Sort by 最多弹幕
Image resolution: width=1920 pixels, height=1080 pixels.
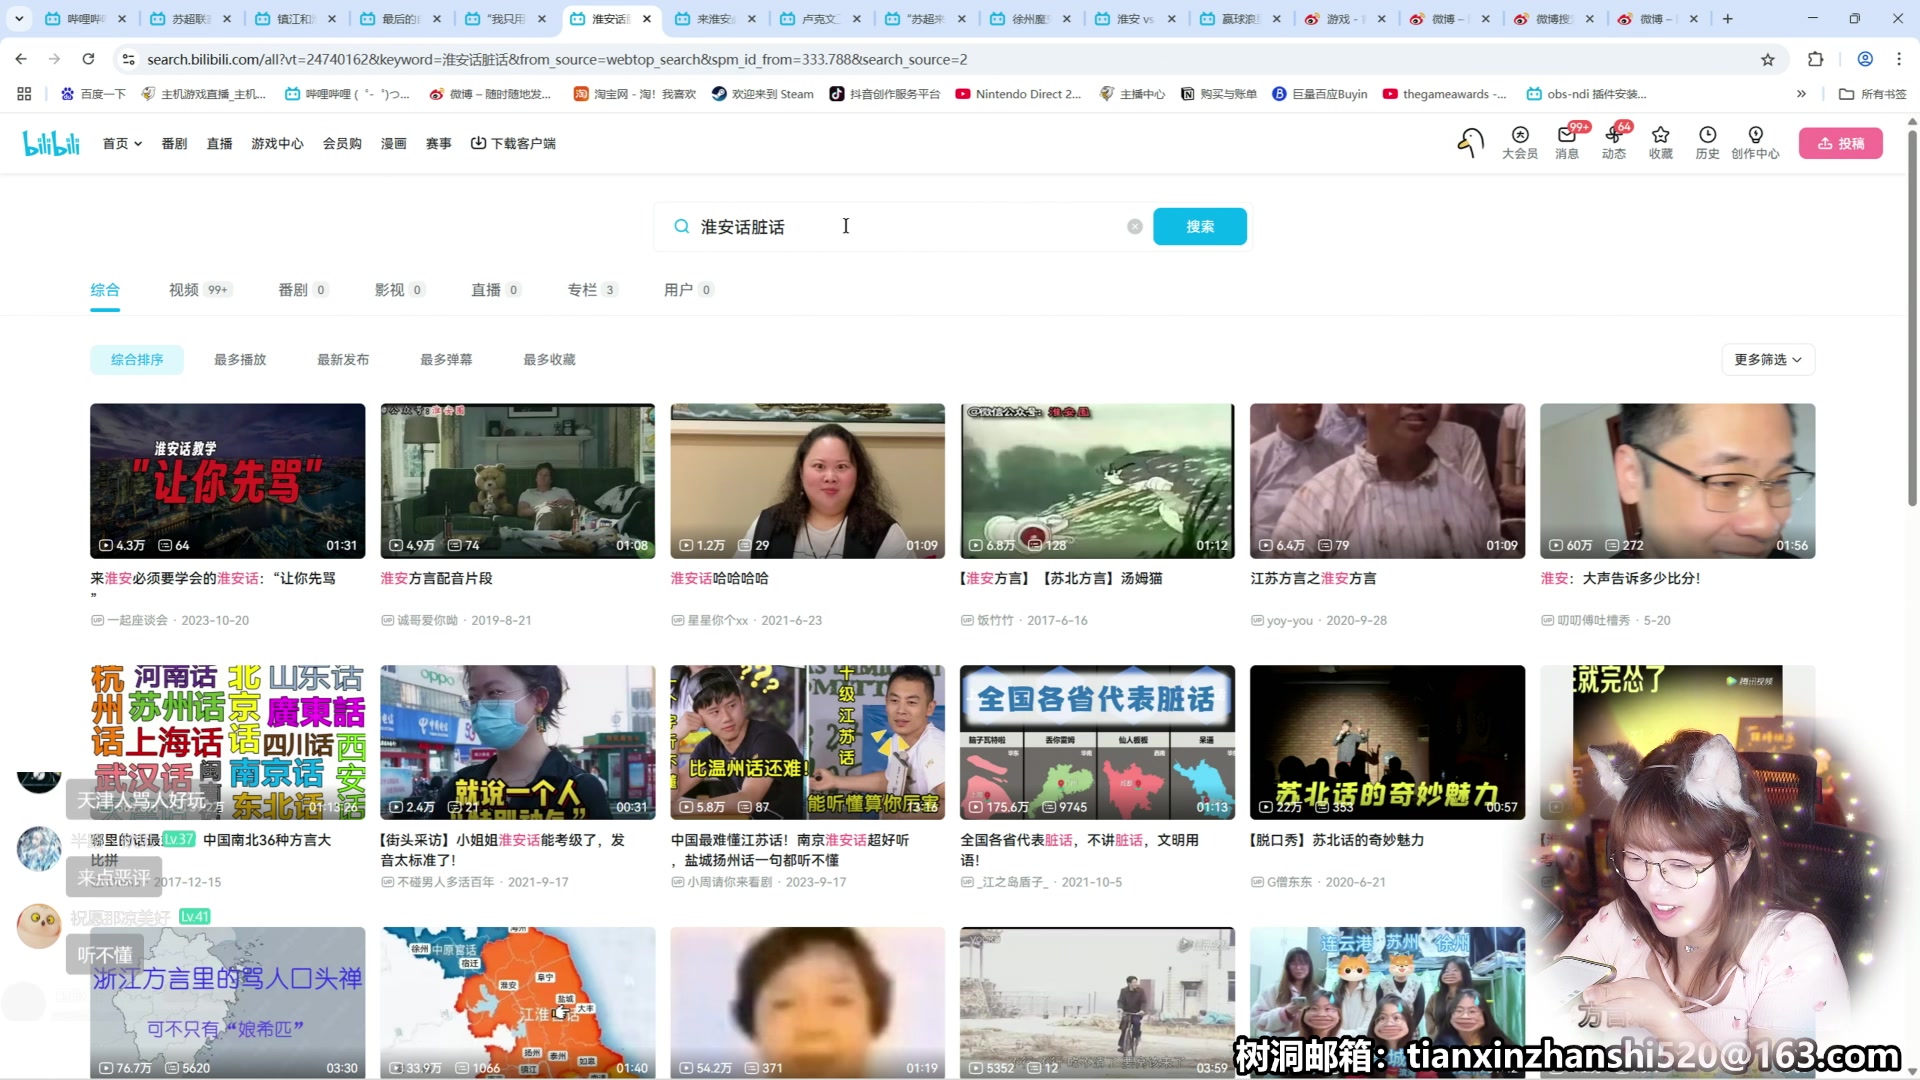click(x=446, y=360)
